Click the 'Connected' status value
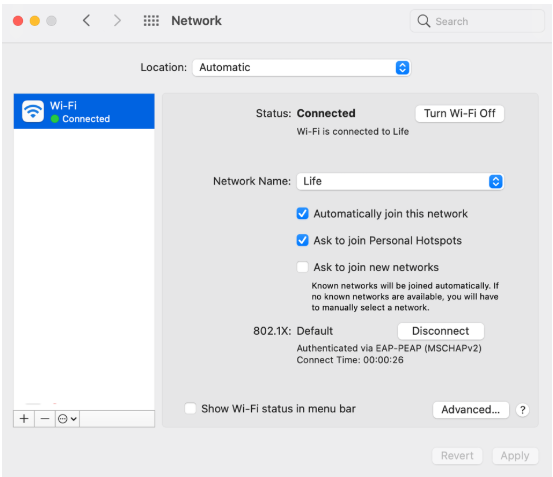This screenshot has height=477, width=553. coord(326,113)
